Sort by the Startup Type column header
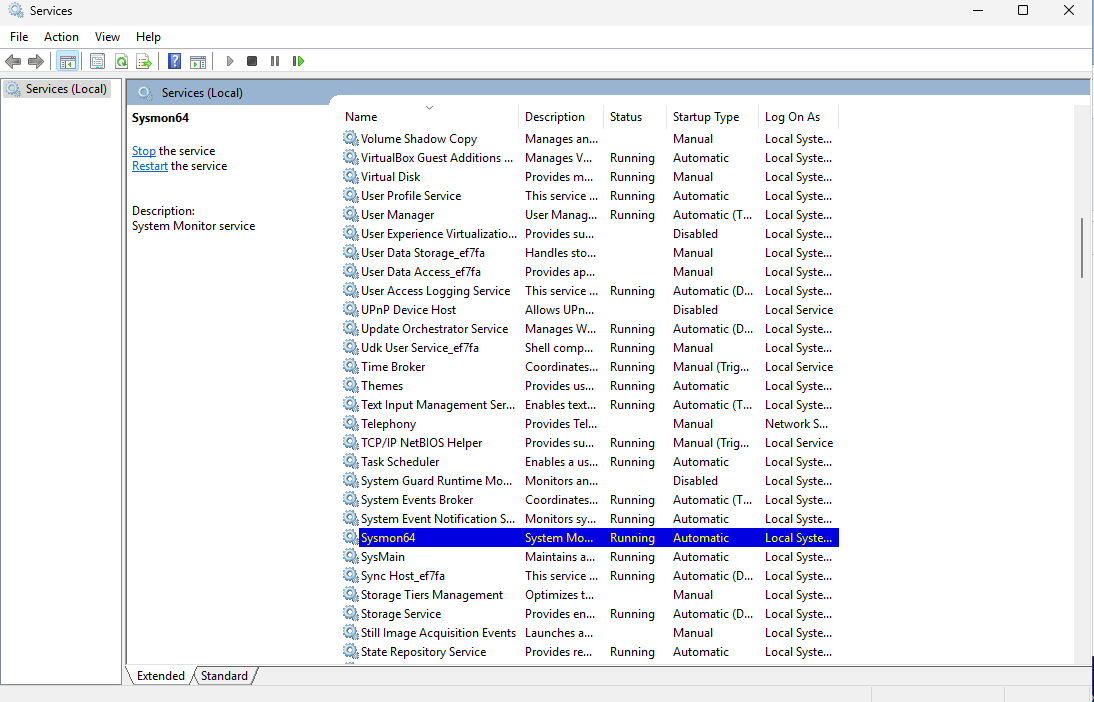Image resolution: width=1094 pixels, height=702 pixels. pyautogui.click(x=706, y=117)
